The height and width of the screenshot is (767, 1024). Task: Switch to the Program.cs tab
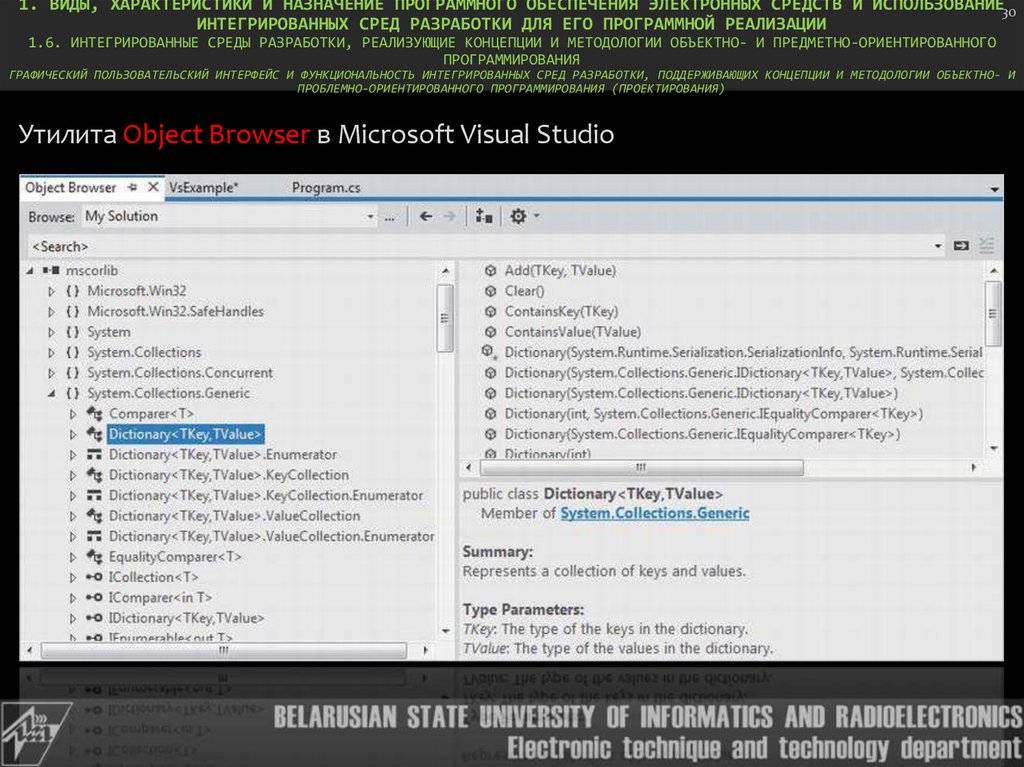click(x=326, y=187)
